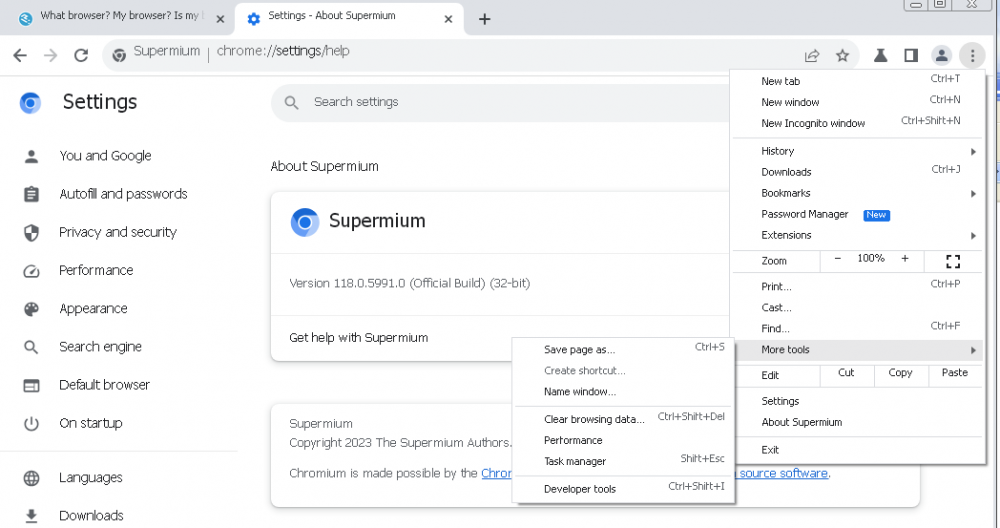This screenshot has height=528, width=1000.
Task: Click the Search settings field
Action: [x=500, y=102]
